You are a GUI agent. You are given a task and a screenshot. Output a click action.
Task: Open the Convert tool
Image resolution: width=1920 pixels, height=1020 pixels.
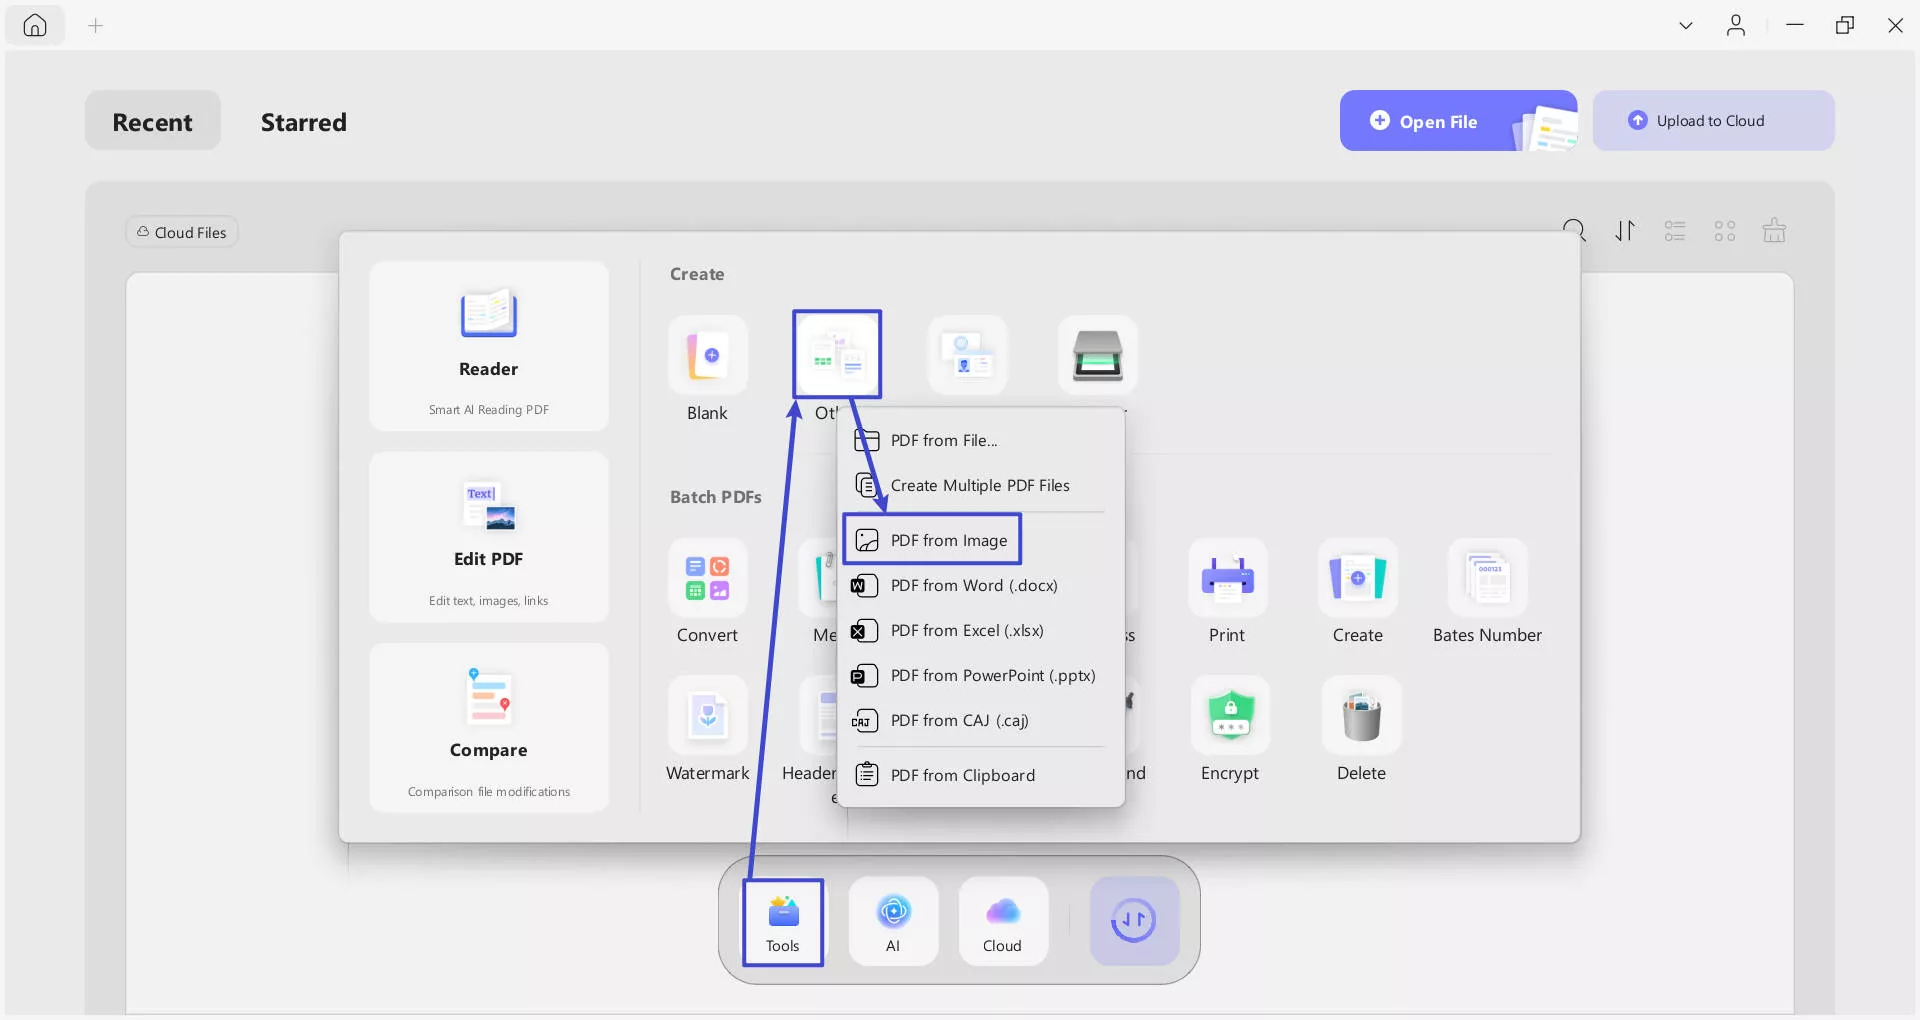707,592
